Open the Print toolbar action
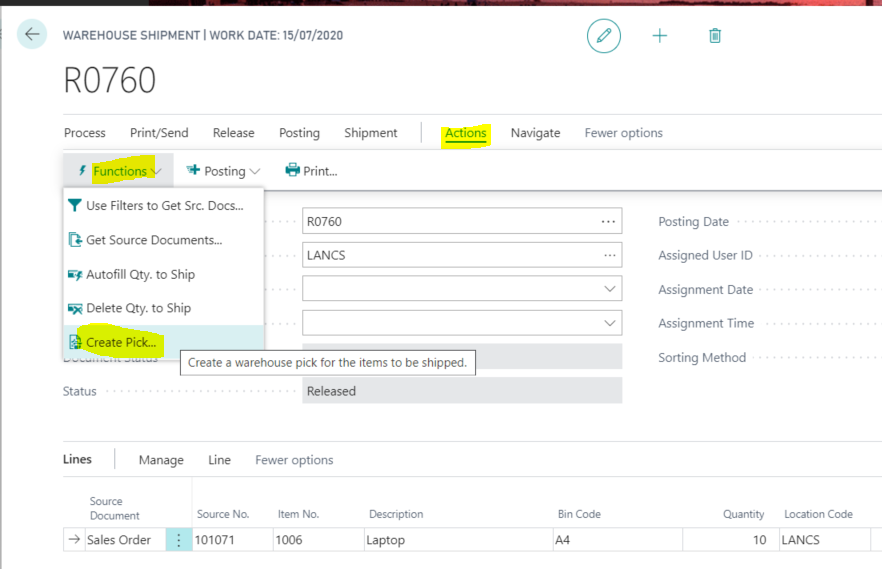This screenshot has width=882, height=569. click(x=311, y=171)
